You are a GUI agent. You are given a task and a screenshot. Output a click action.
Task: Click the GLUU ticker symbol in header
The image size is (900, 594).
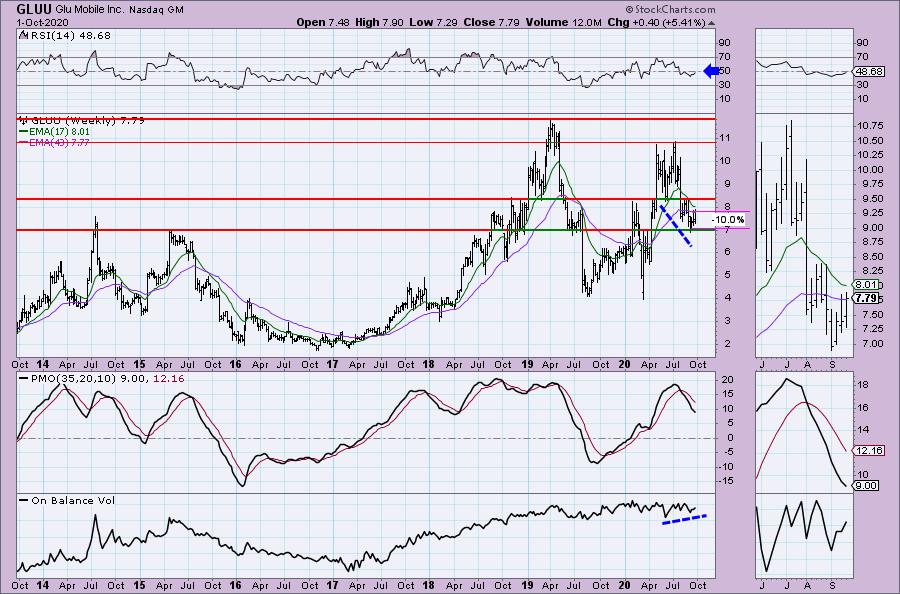coord(34,9)
